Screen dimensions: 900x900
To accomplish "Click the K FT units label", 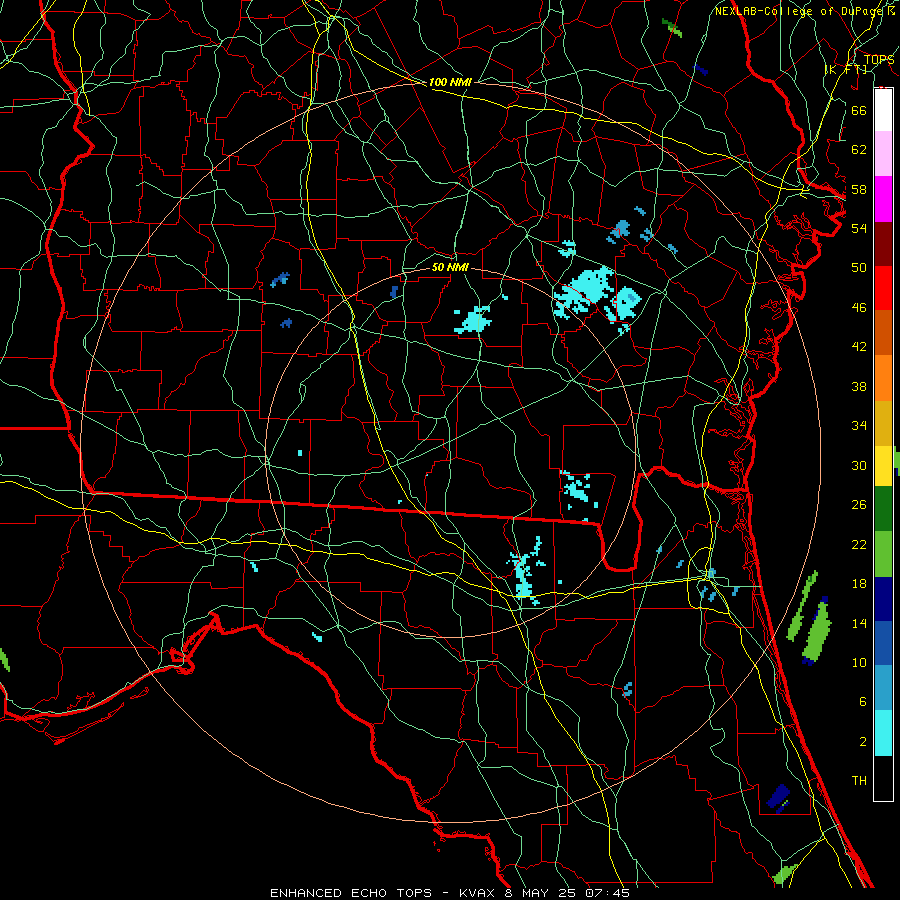I will (846, 70).
